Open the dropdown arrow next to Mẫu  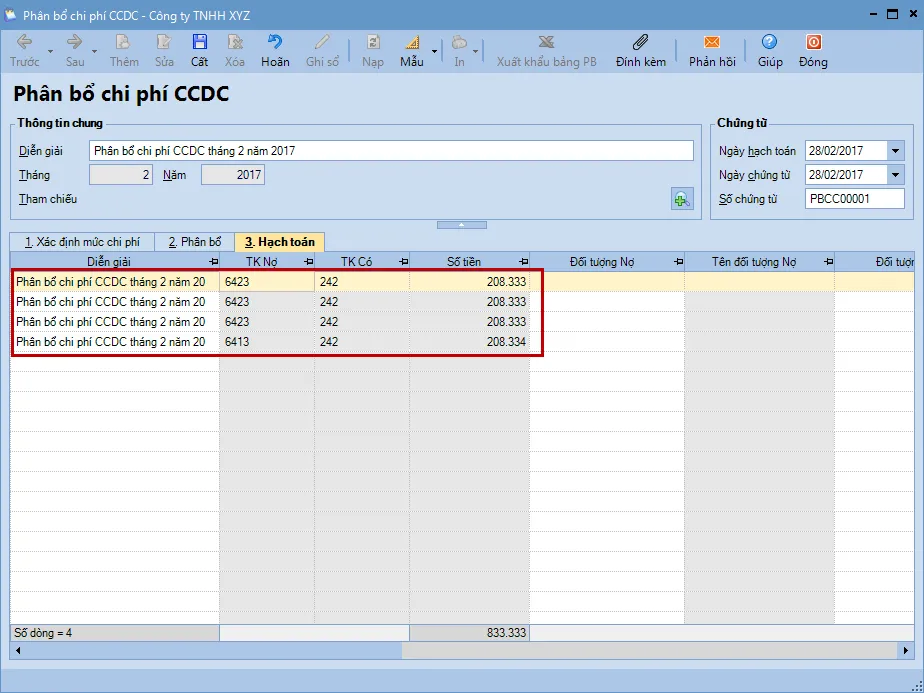(x=435, y=50)
